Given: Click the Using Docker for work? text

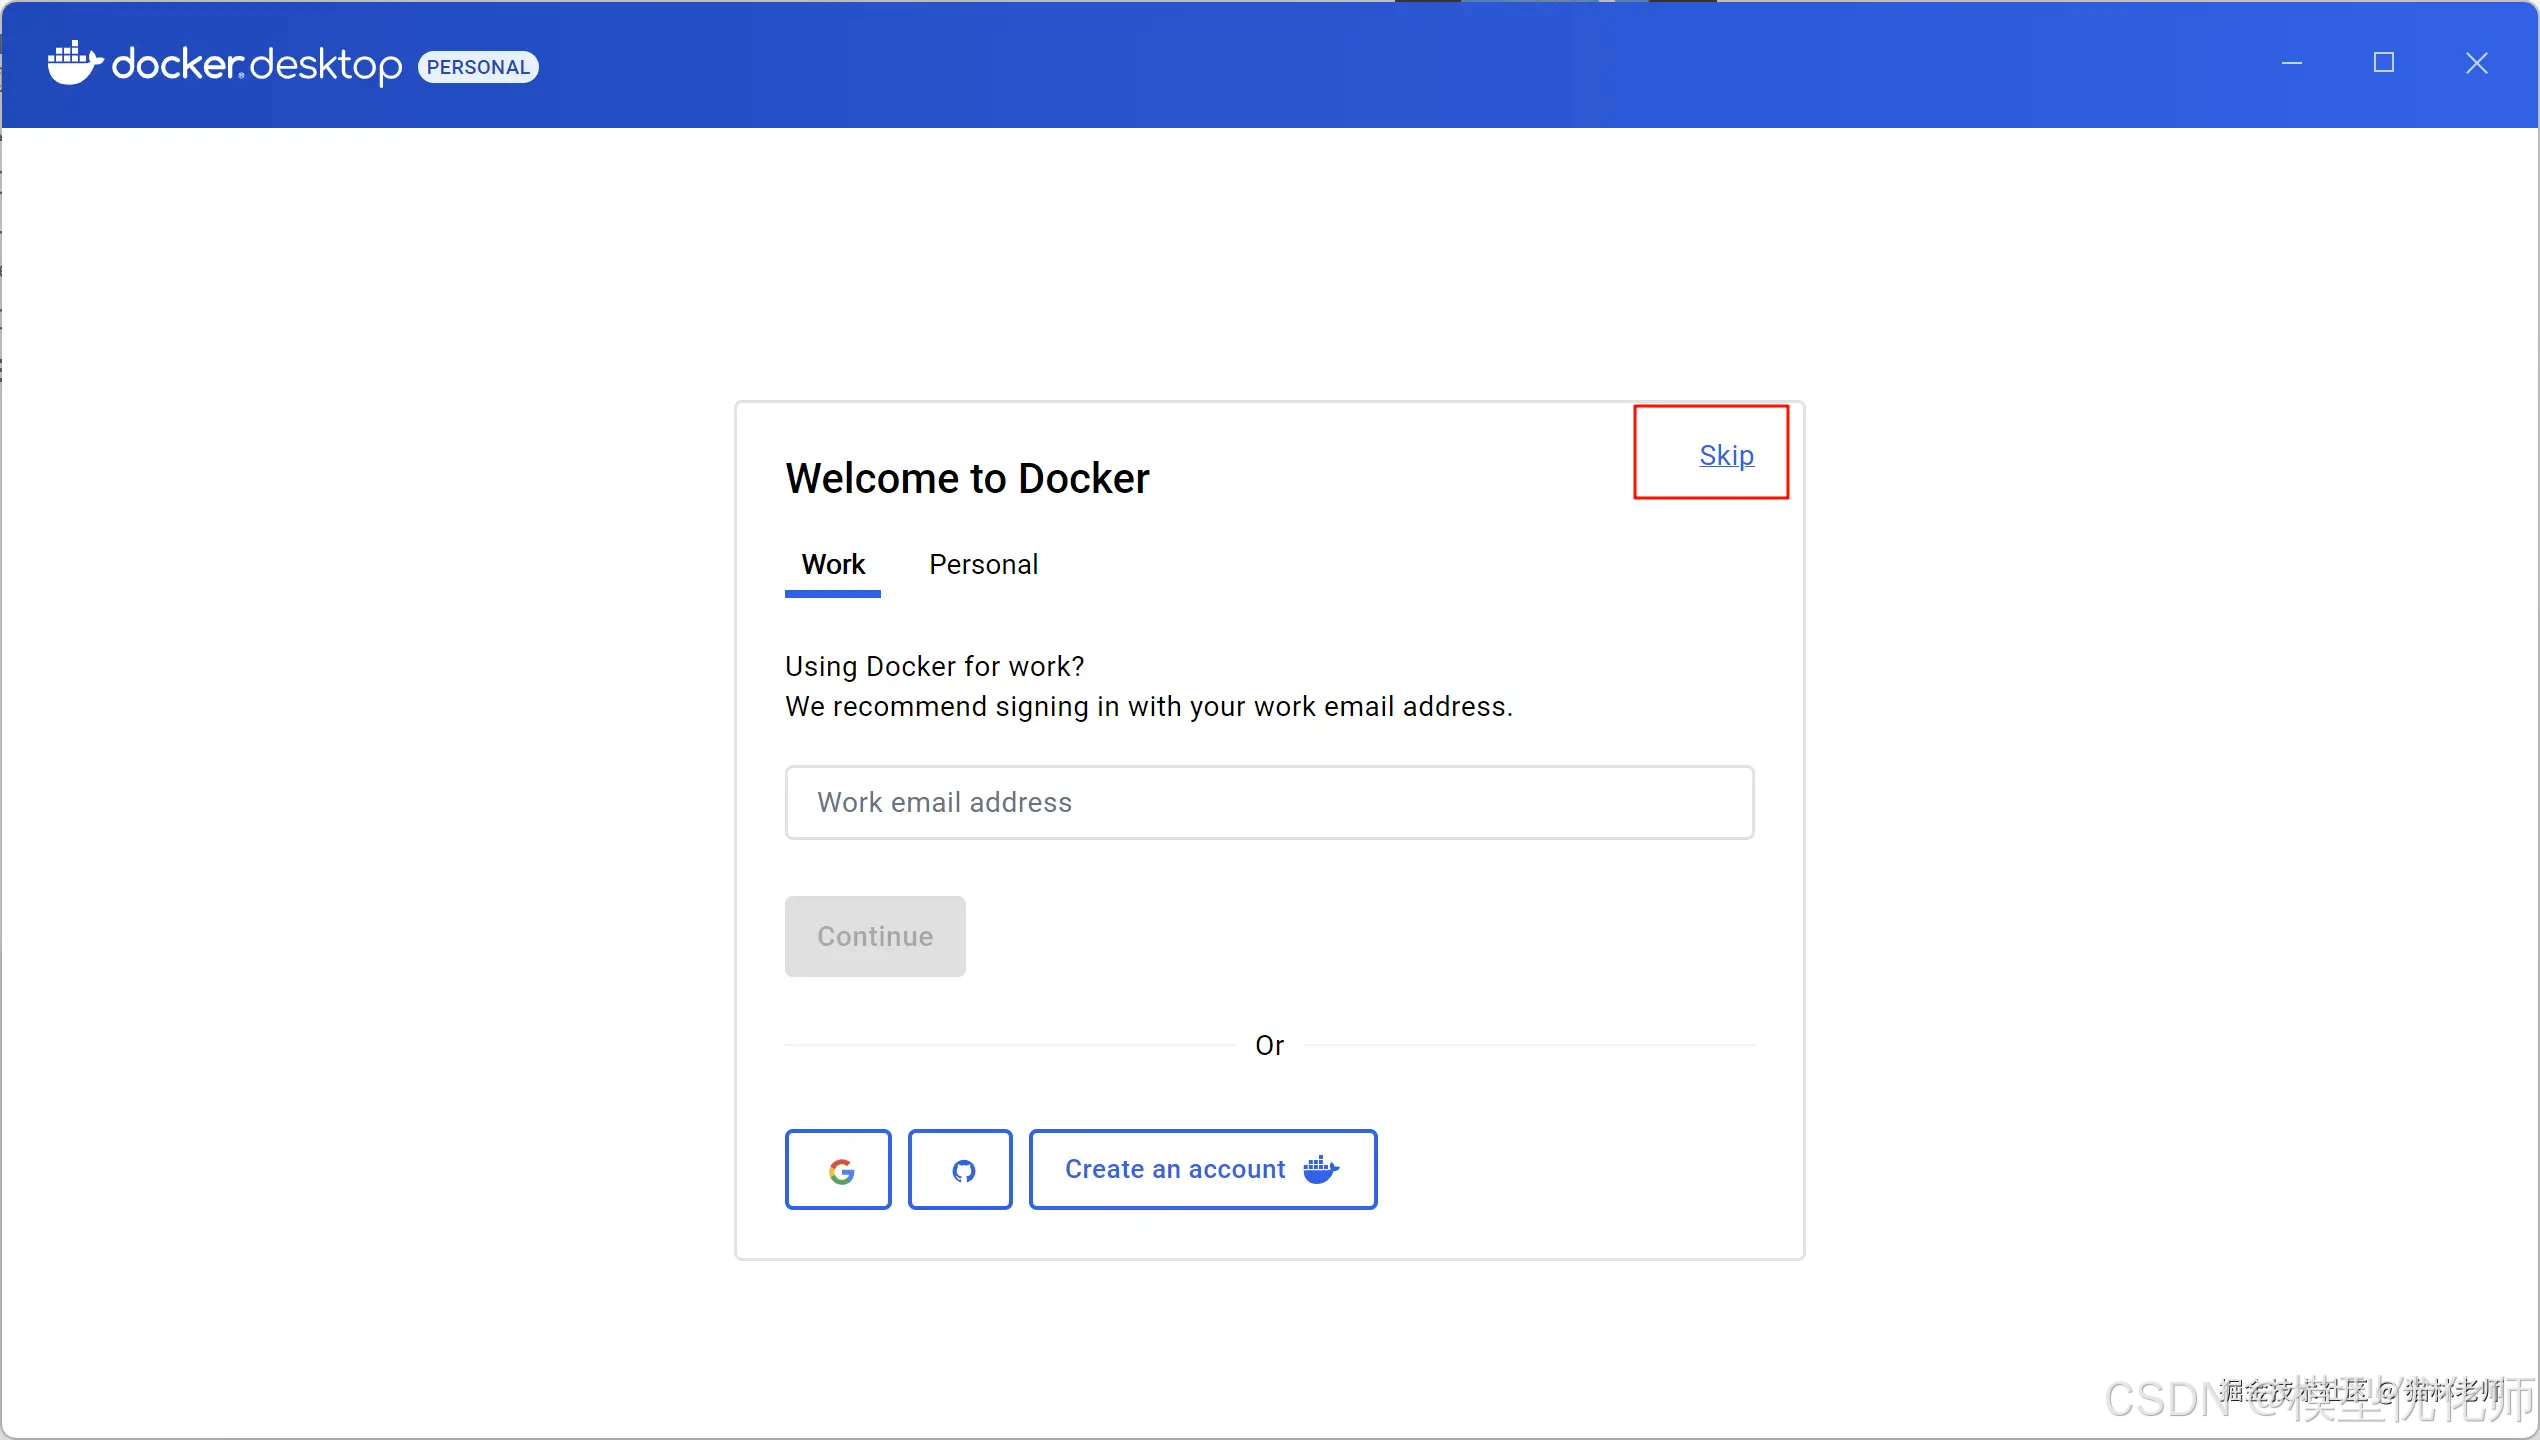Looking at the screenshot, I should 934,666.
